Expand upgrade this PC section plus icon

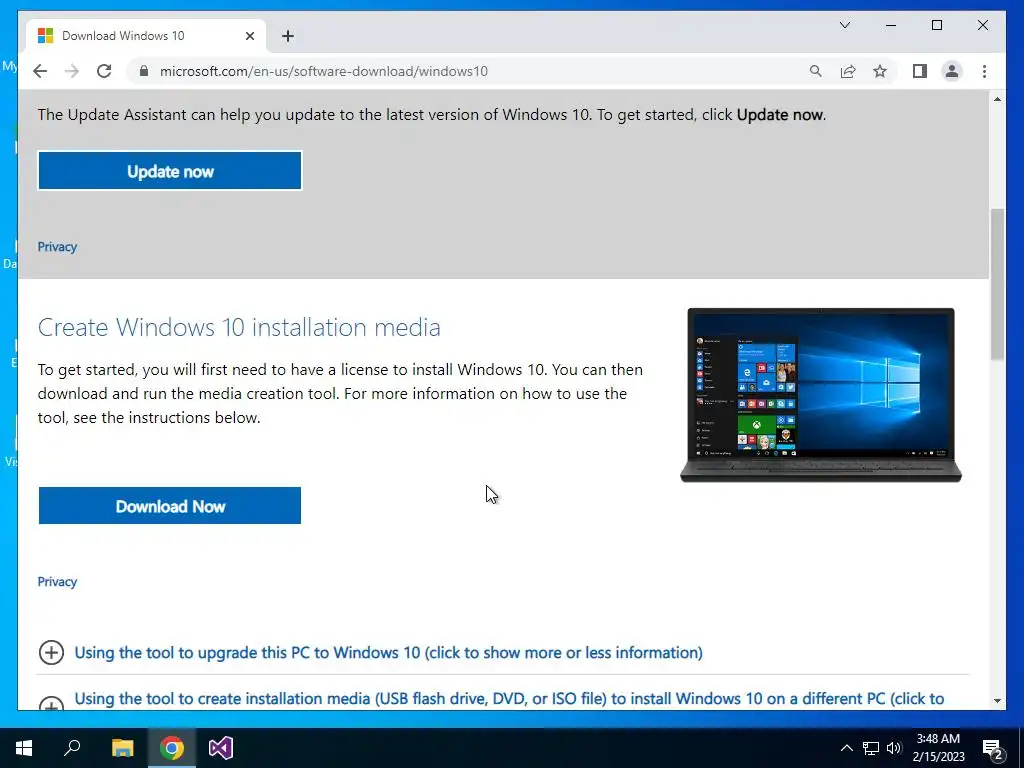(x=52, y=652)
